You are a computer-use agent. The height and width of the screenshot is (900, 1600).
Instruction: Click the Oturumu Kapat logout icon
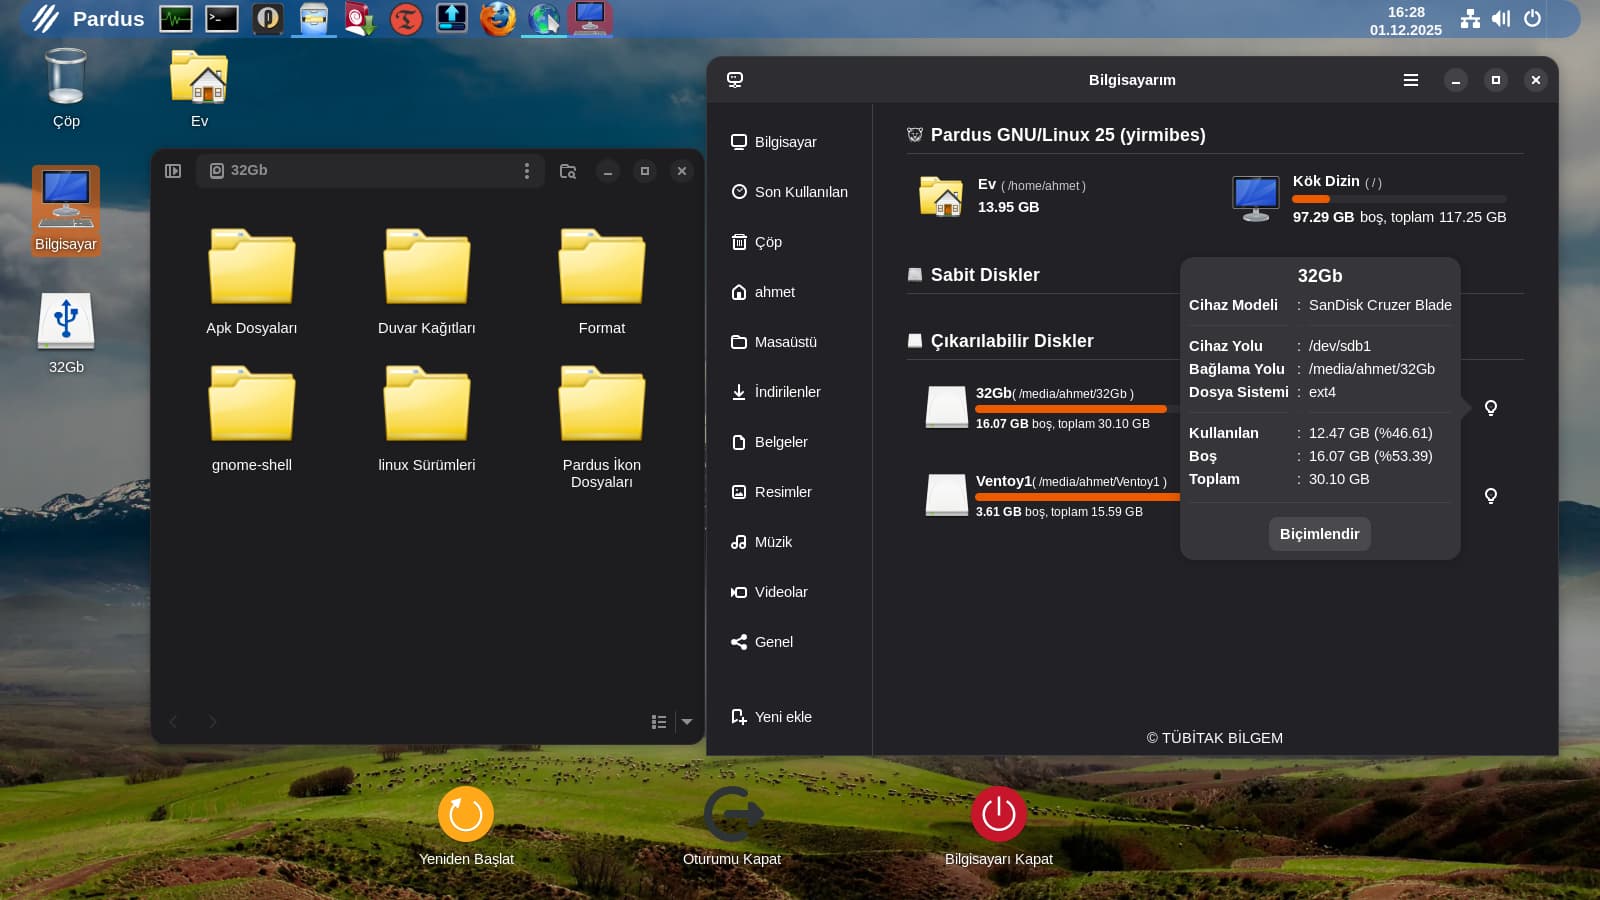732,814
